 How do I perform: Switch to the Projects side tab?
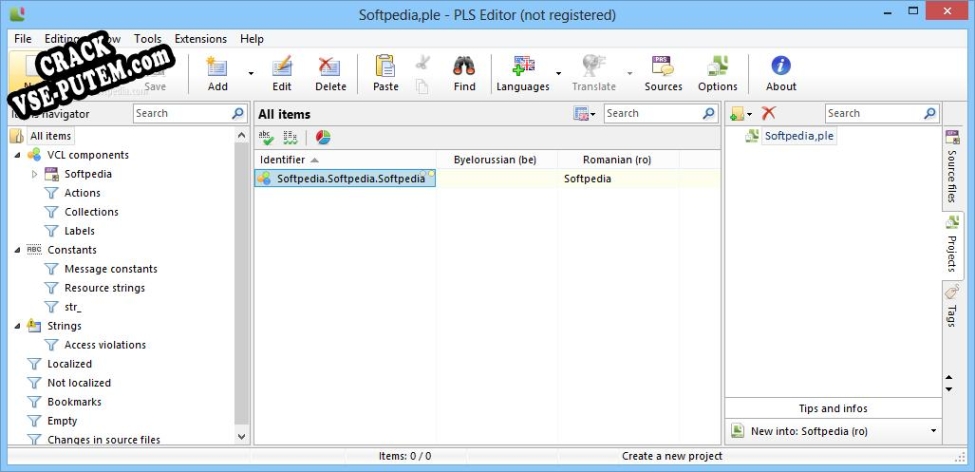point(952,245)
